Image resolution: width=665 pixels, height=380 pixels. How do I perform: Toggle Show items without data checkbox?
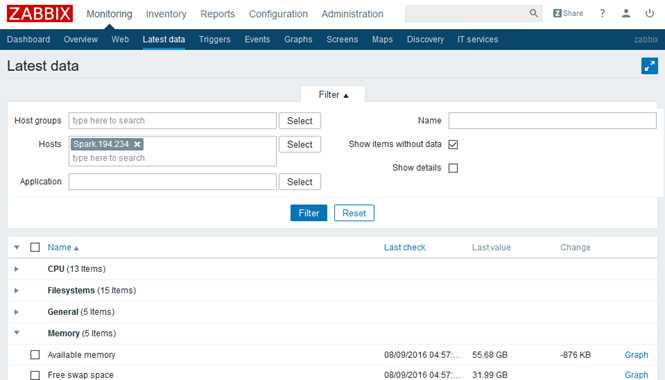(x=453, y=144)
